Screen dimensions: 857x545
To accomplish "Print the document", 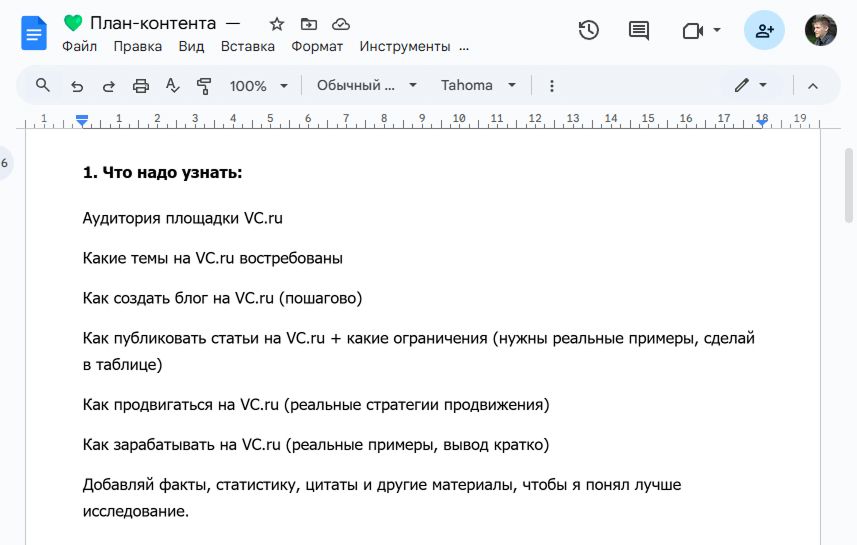I will 141,86.
